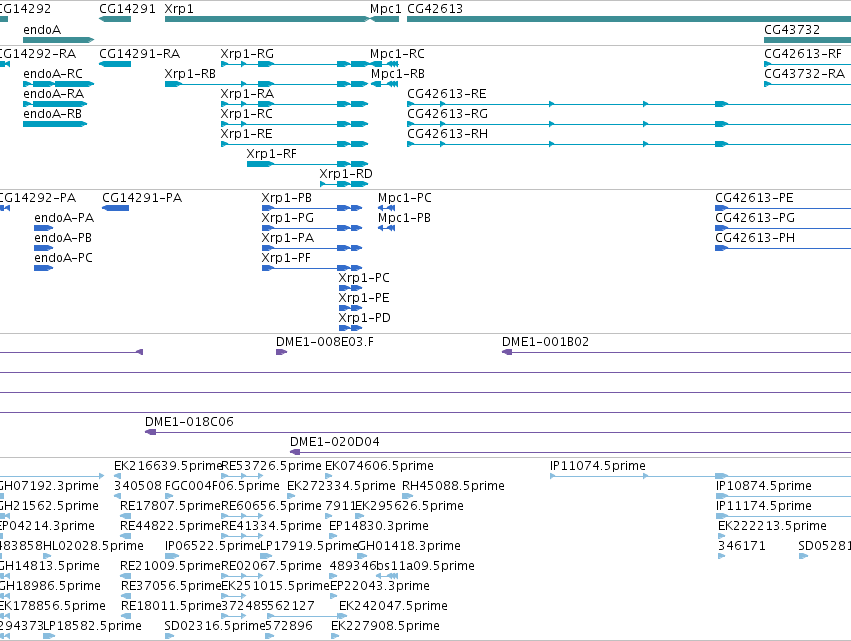Click the Xrp1 gene label
The width and height of the screenshot is (851, 641).
(179, 9)
